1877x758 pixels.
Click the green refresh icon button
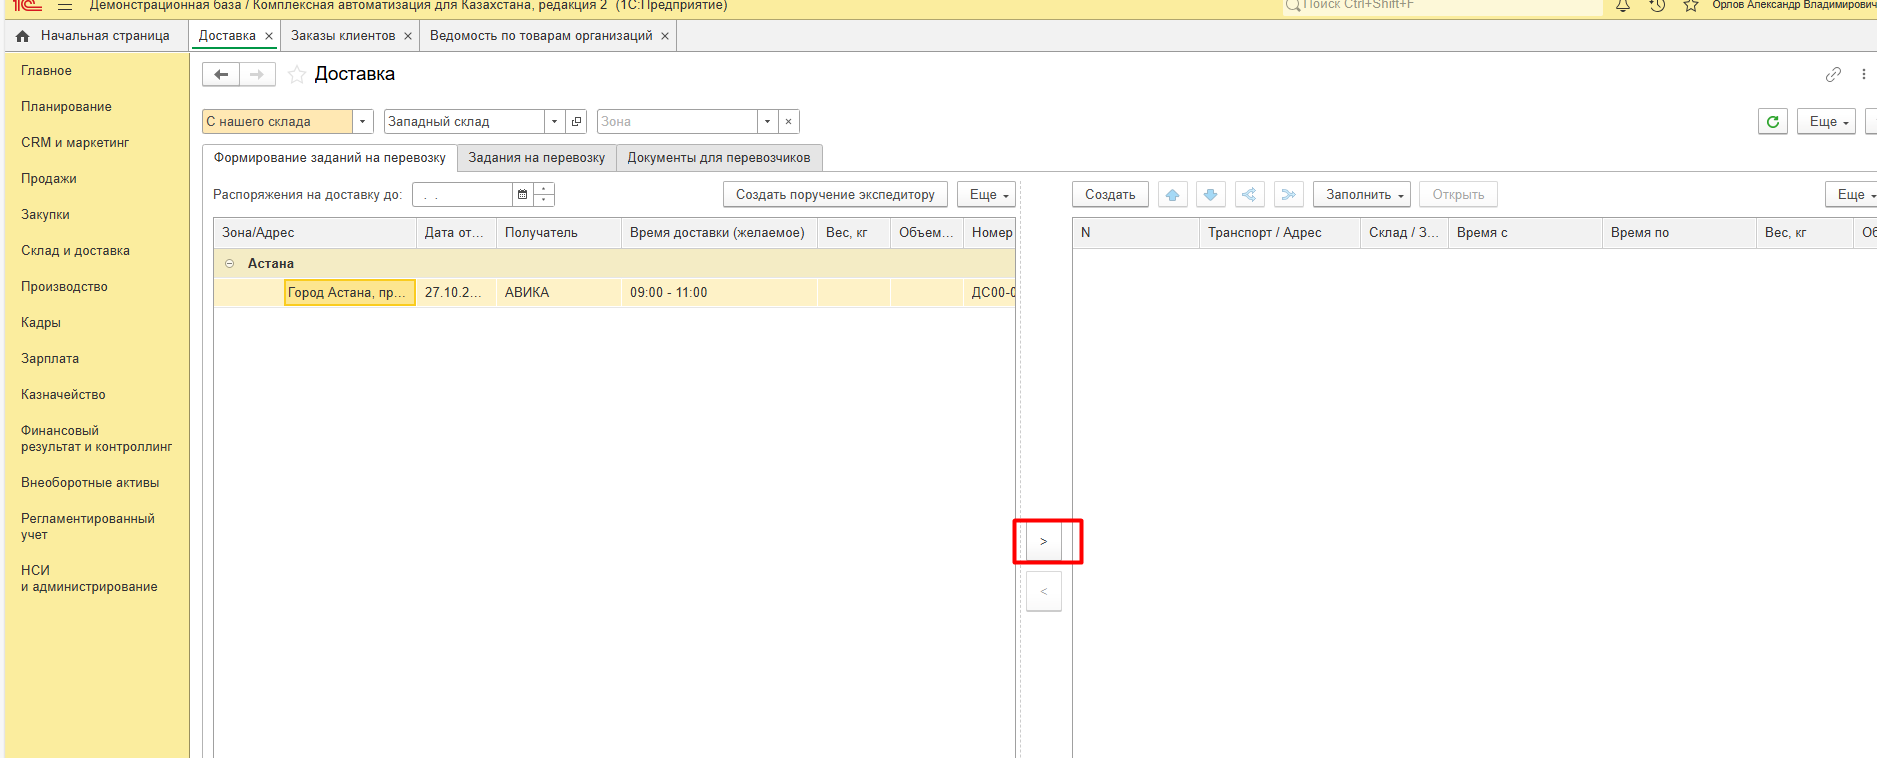pos(1772,122)
